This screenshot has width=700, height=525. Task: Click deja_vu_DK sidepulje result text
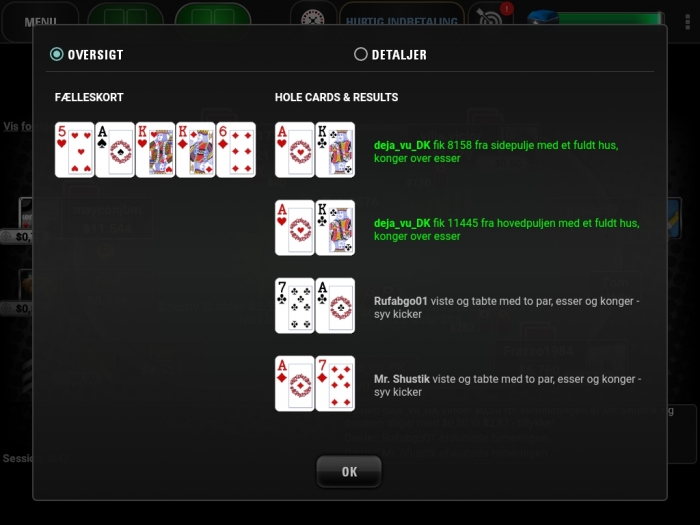click(496, 152)
